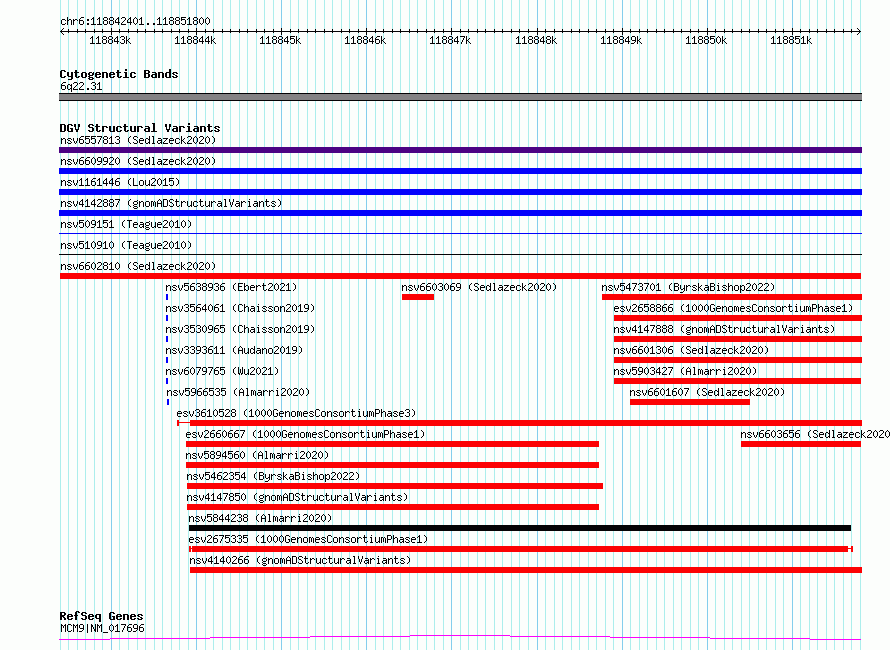Click the red bar under nsv5462354
Screen dimensions: 890x650
click(x=395, y=486)
